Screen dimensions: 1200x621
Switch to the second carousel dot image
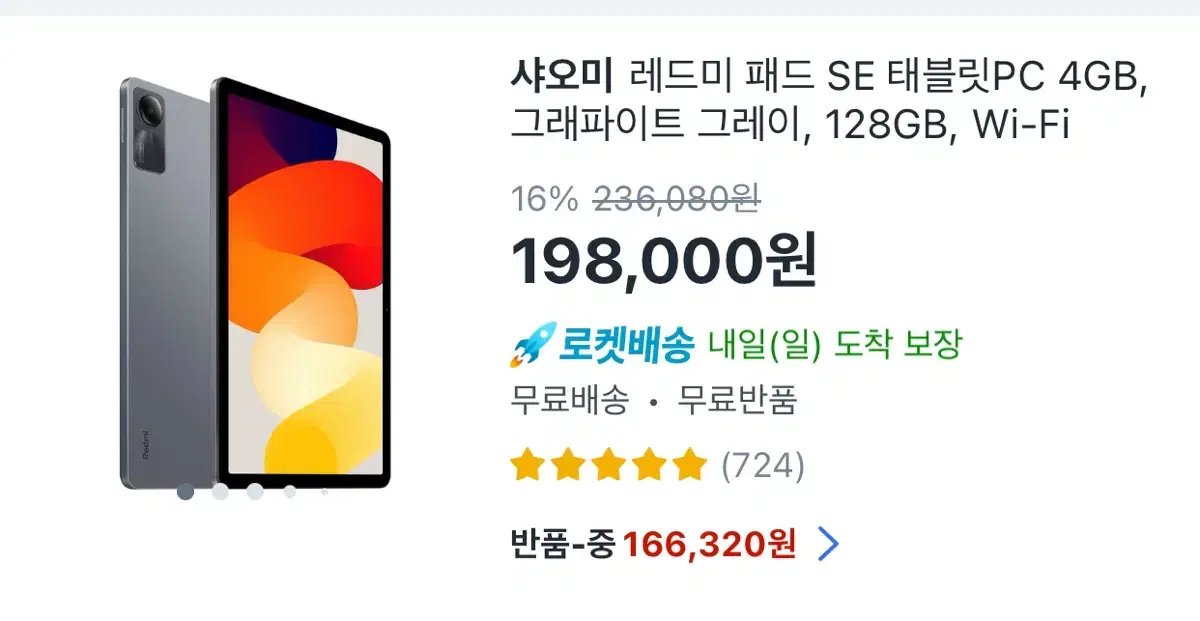220,491
